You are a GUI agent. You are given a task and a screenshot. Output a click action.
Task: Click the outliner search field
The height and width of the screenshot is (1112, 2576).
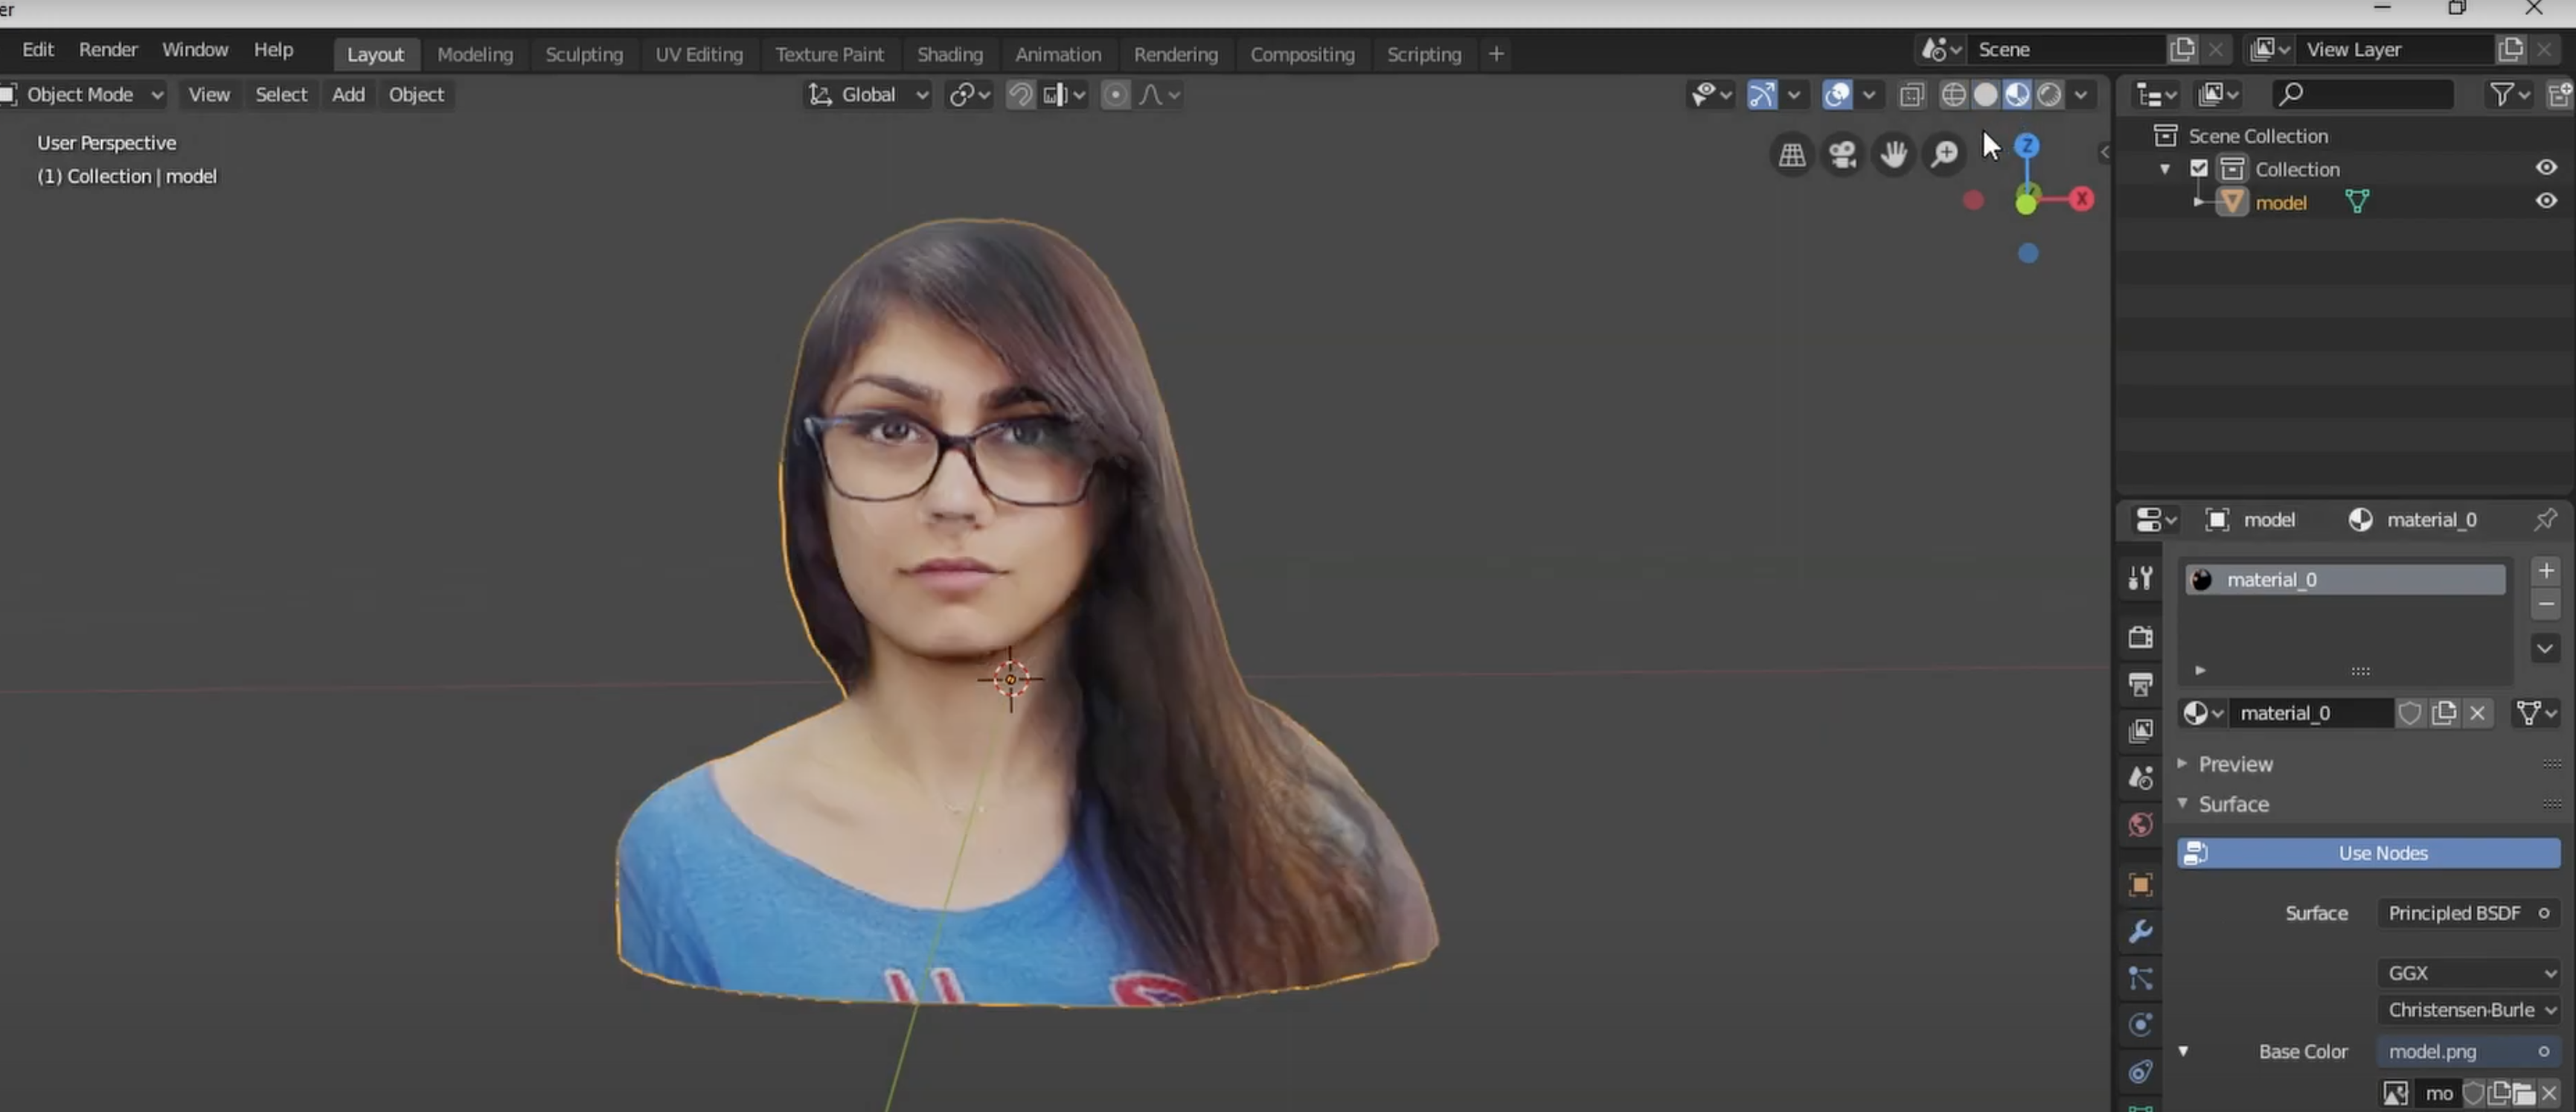coord(2365,94)
